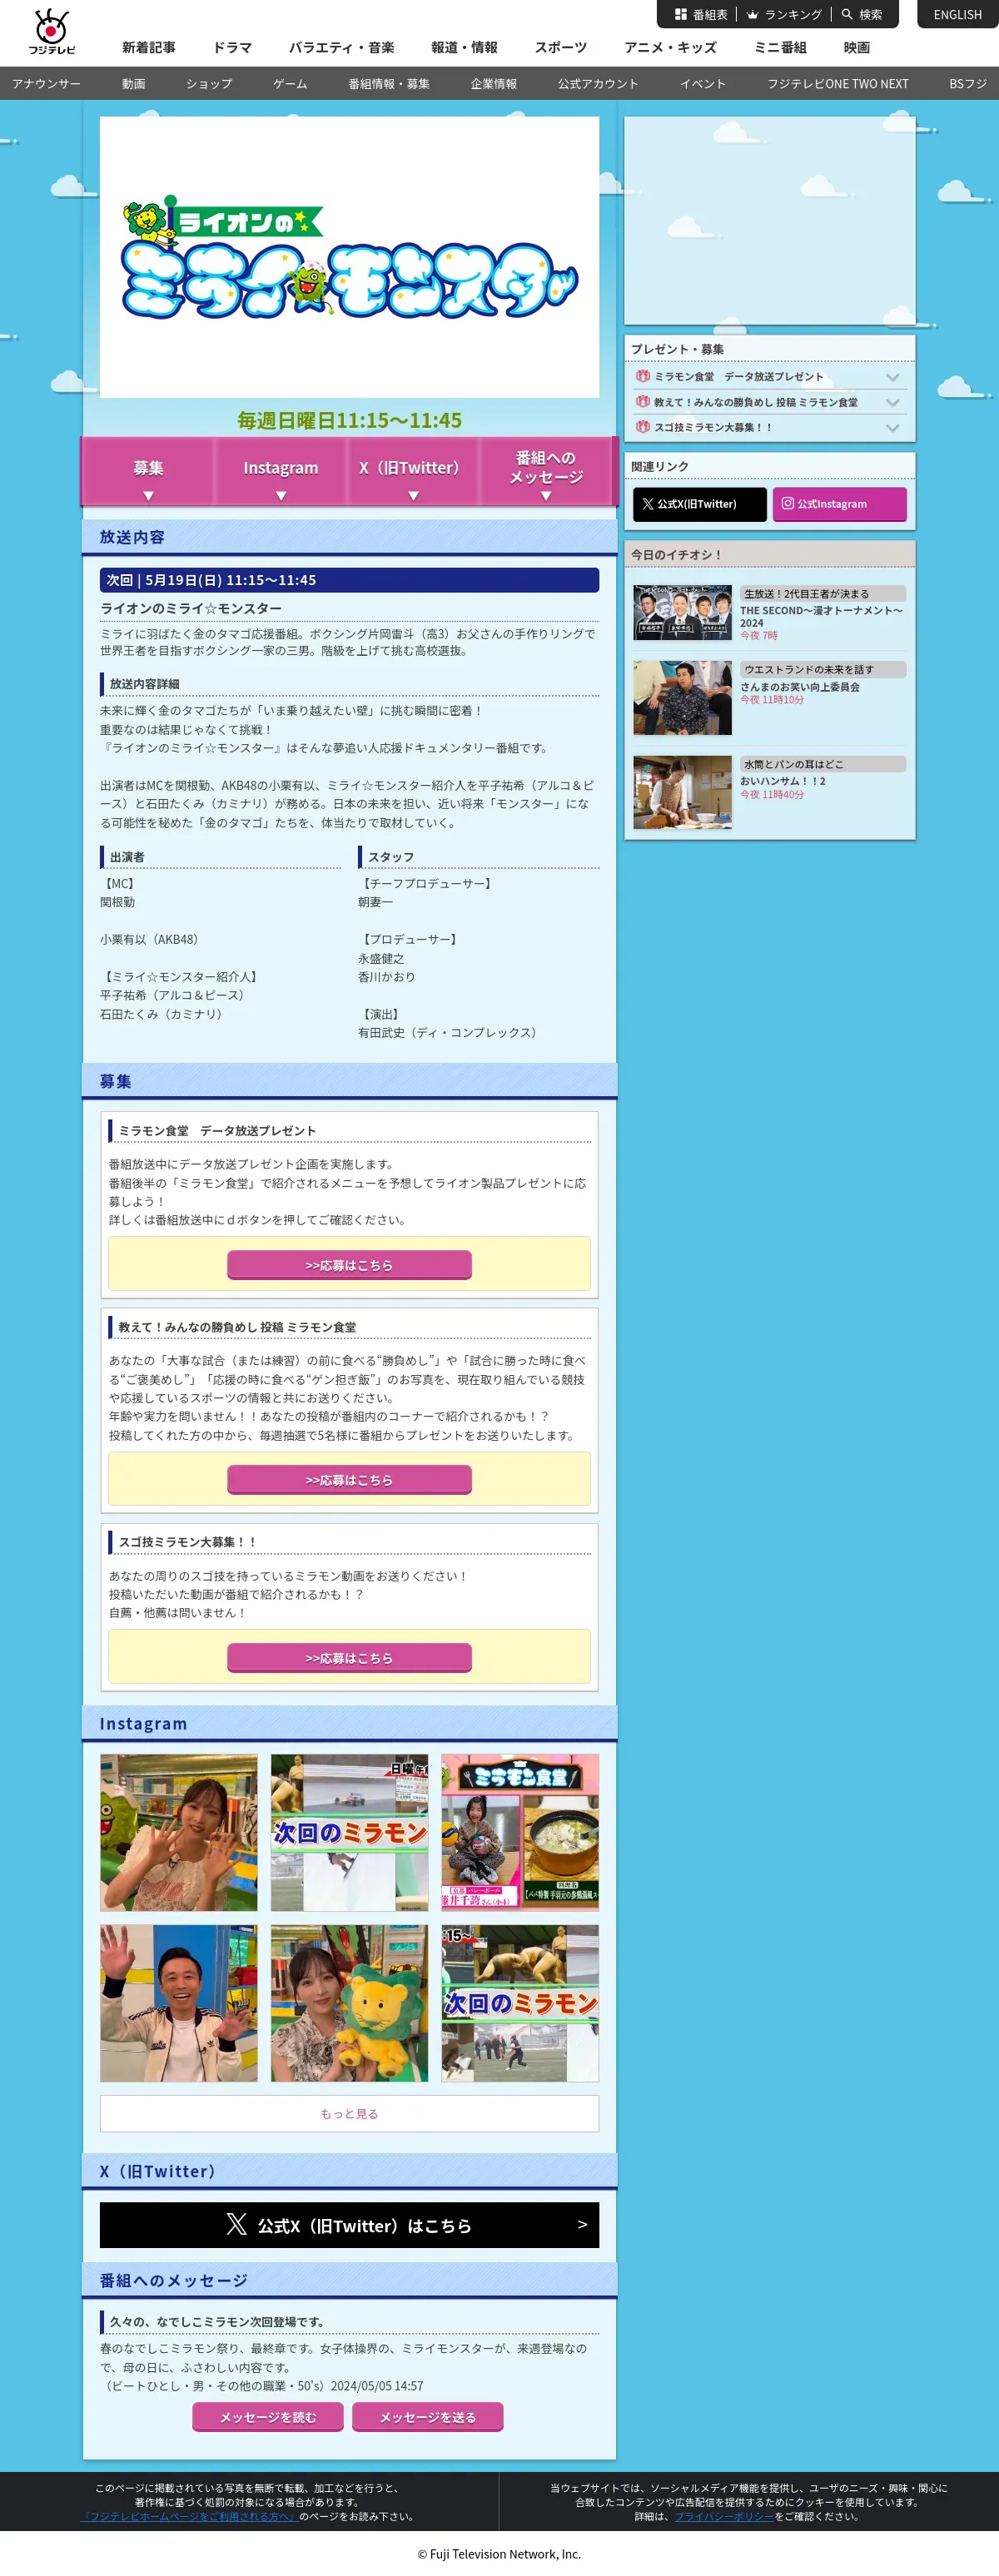Viewport: 999px width, 2576px height.
Task: Expand スゴ技ミラモン大募集 sidebar chevron
Action: (893, 427)
